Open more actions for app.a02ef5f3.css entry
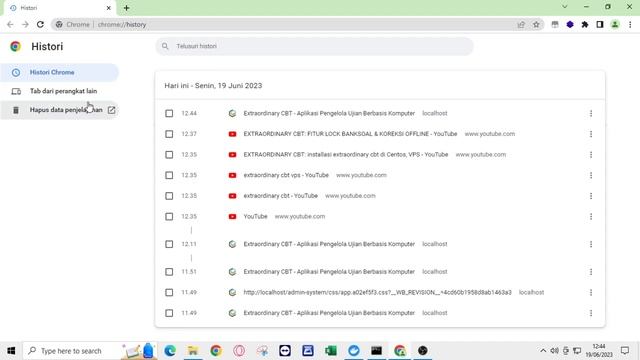Screen dimensions: 640x360 tap(591, 292)
